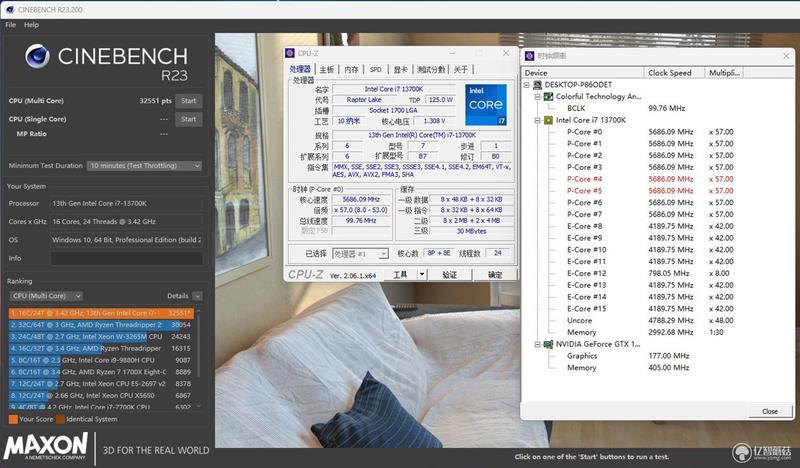Click the Device column header
The image size is (800, 468).
point(583,72)
